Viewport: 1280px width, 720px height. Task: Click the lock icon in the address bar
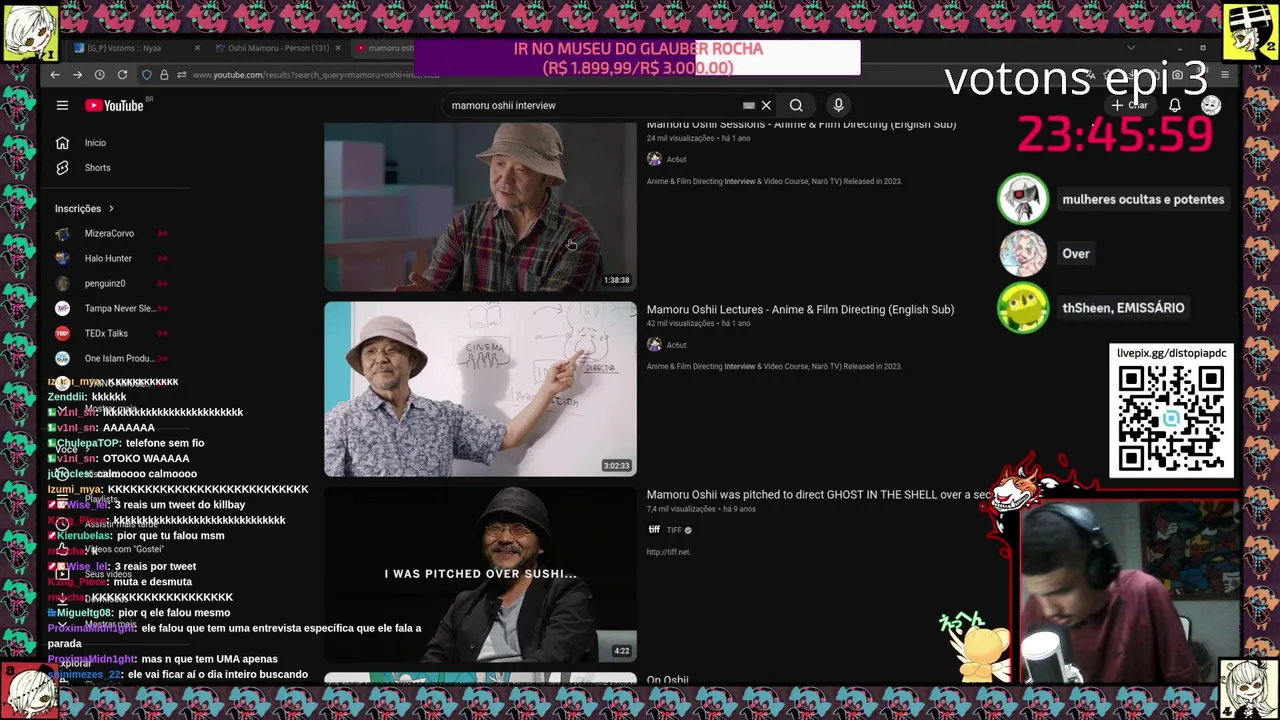point(164,75)
